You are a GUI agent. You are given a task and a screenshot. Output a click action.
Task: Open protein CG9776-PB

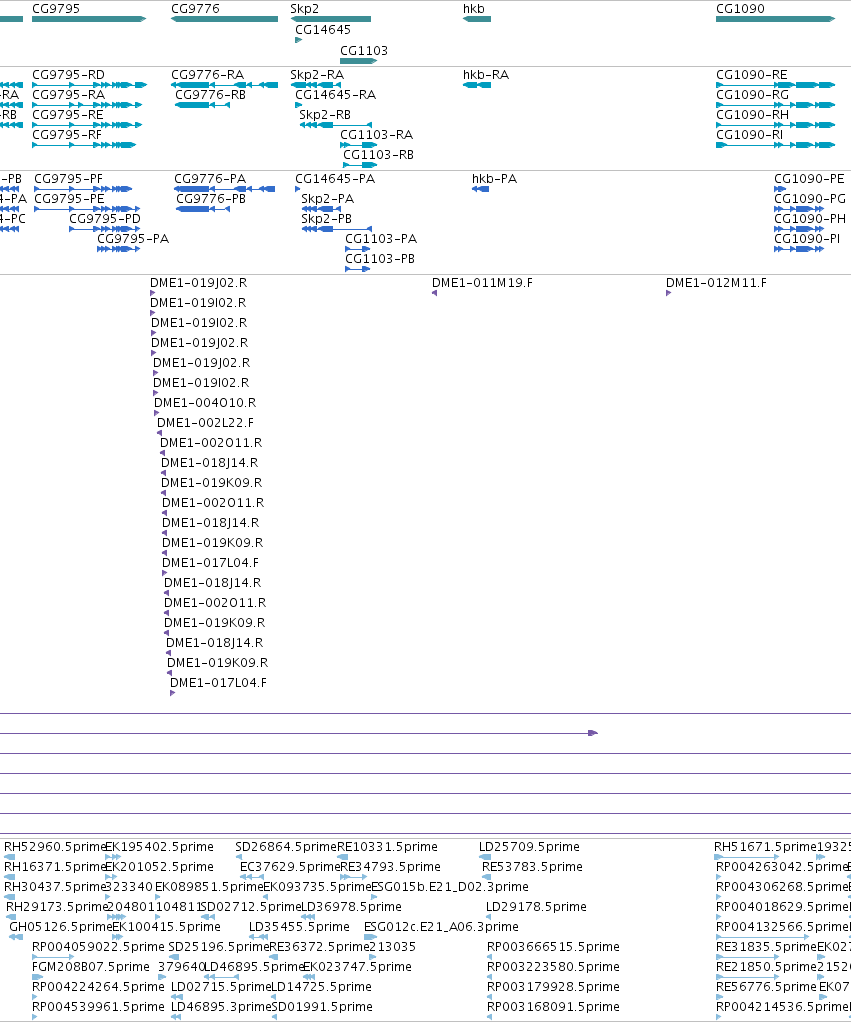[x=211, y=199]
